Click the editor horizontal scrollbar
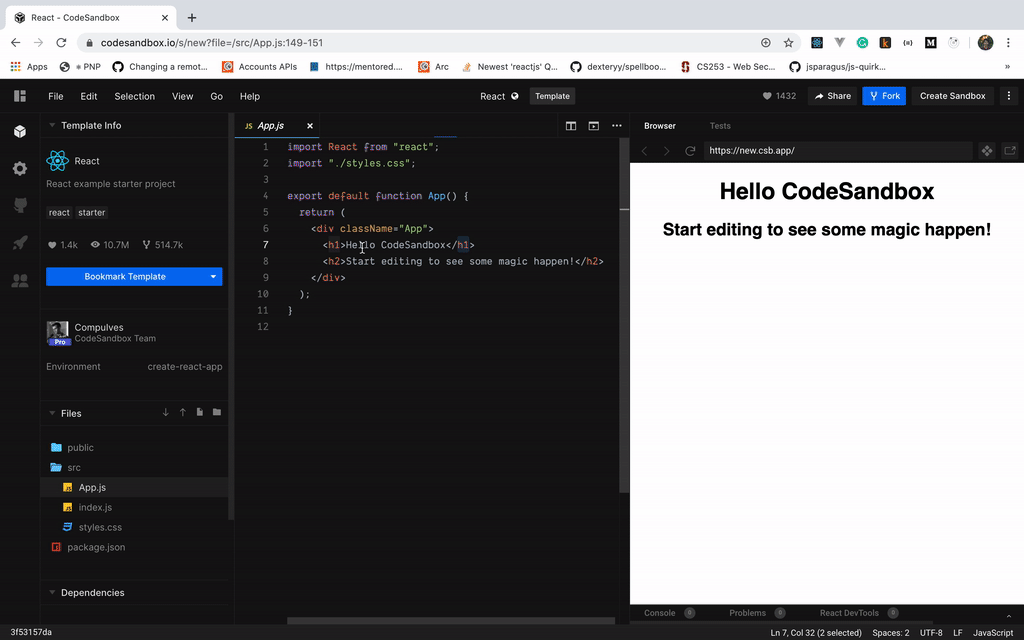This screenshot has width=1024, height=640. pyautogui.click(x=451, y=620)
